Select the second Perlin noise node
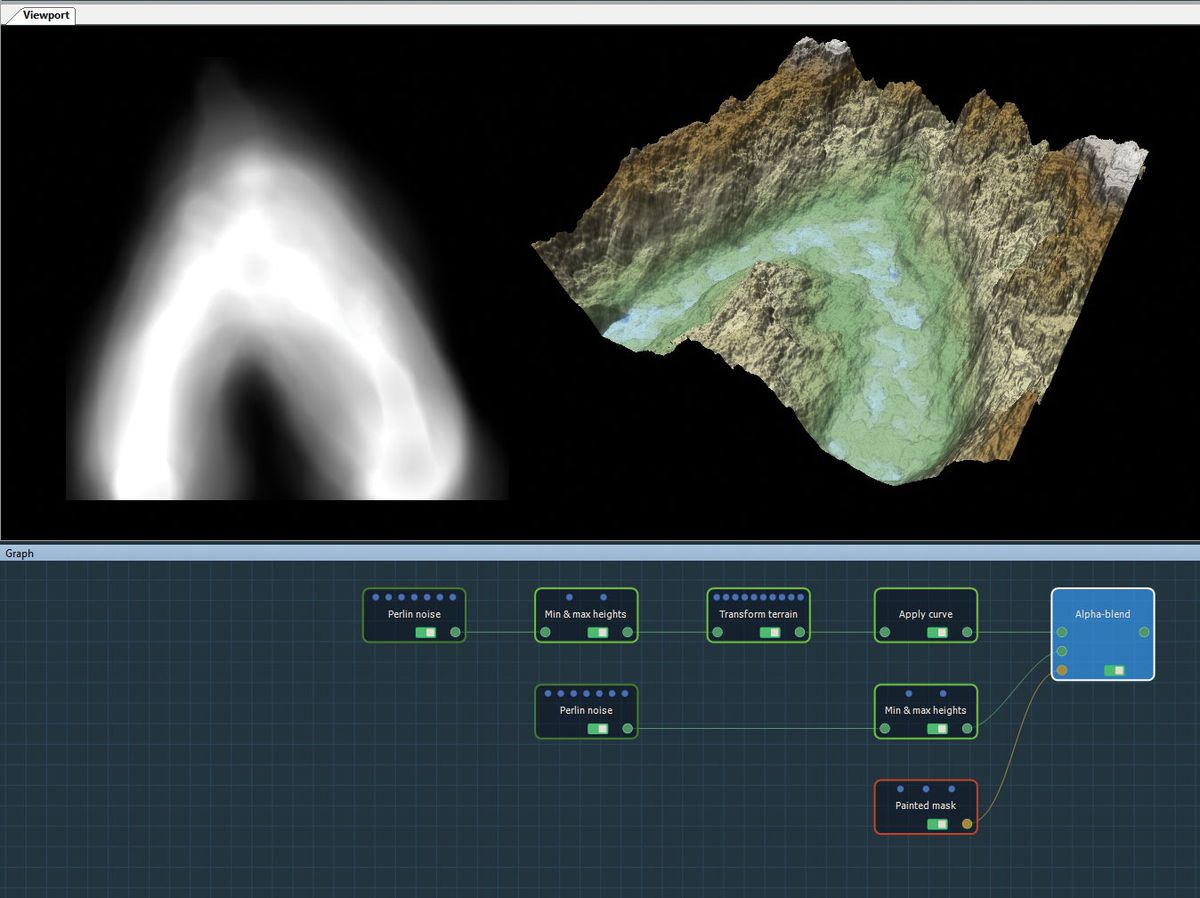This screenshot has height=898, width=1200. (x=586, y=712)
